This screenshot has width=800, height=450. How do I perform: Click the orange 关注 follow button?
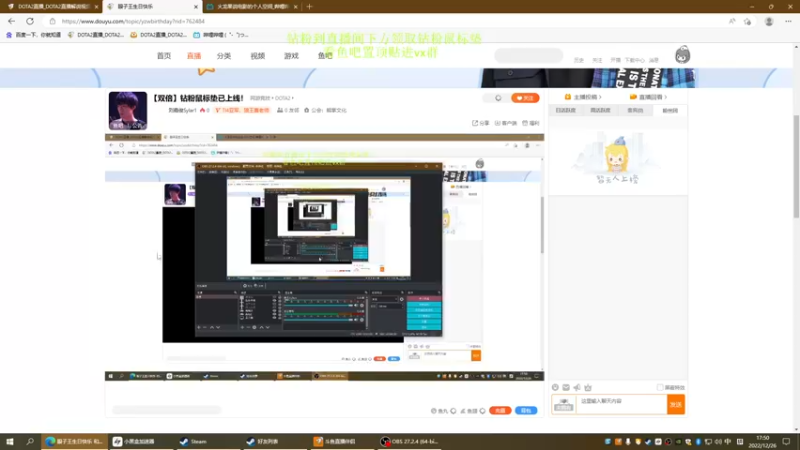tap(525, 98)
